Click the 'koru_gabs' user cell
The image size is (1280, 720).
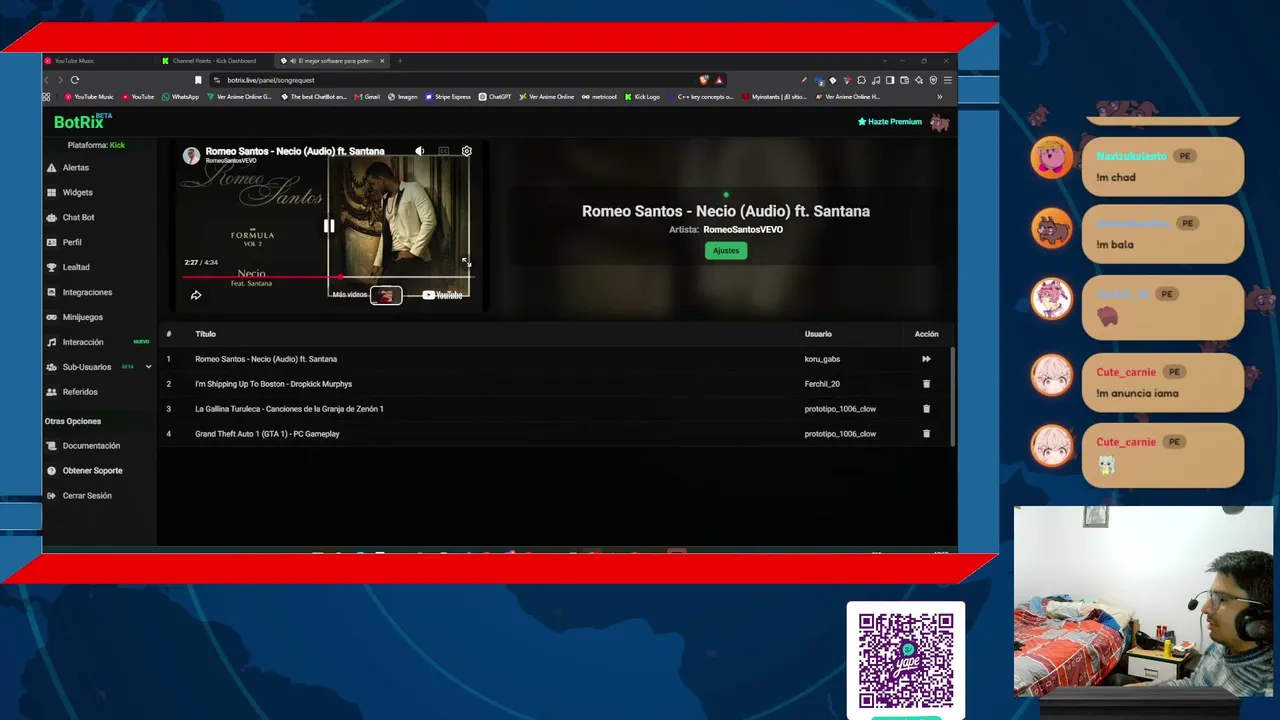point(822,359)
